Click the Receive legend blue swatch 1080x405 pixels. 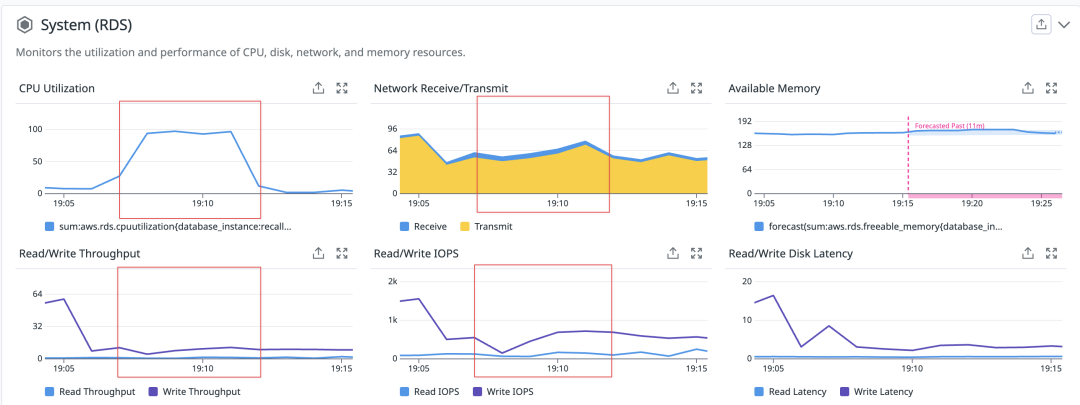tap(404, 226)
